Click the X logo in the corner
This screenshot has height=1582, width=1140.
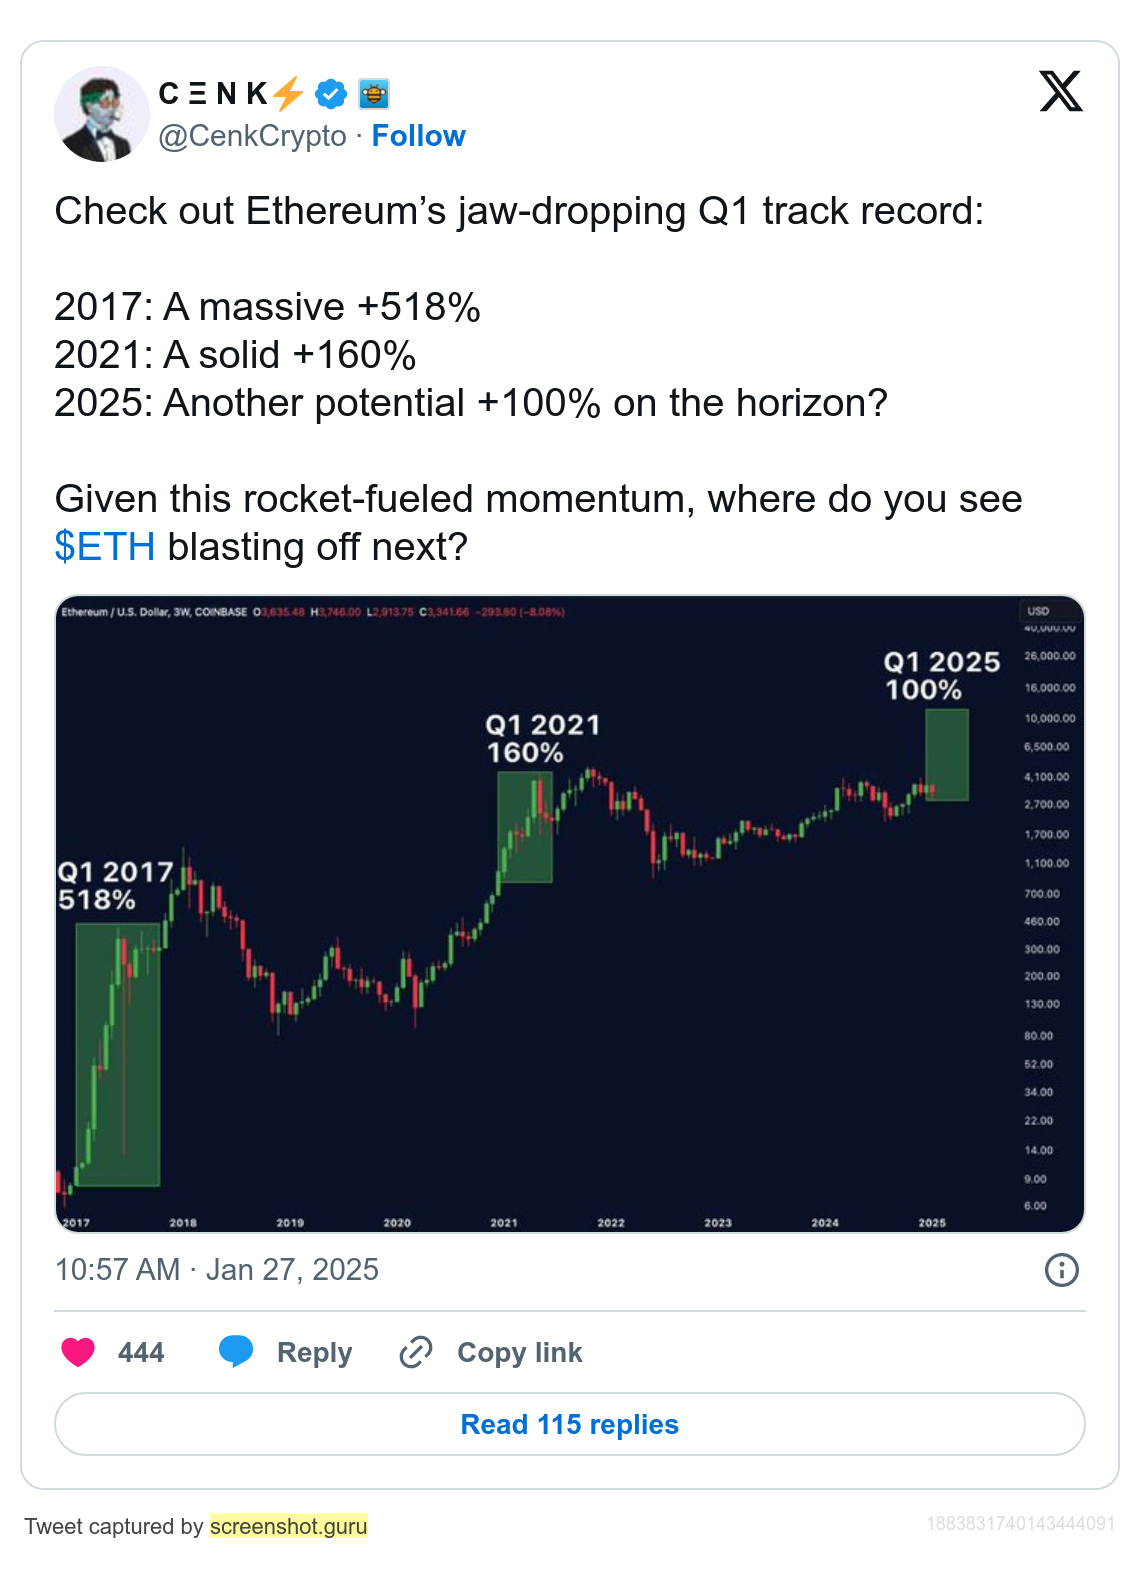[x=1061, y=91]
